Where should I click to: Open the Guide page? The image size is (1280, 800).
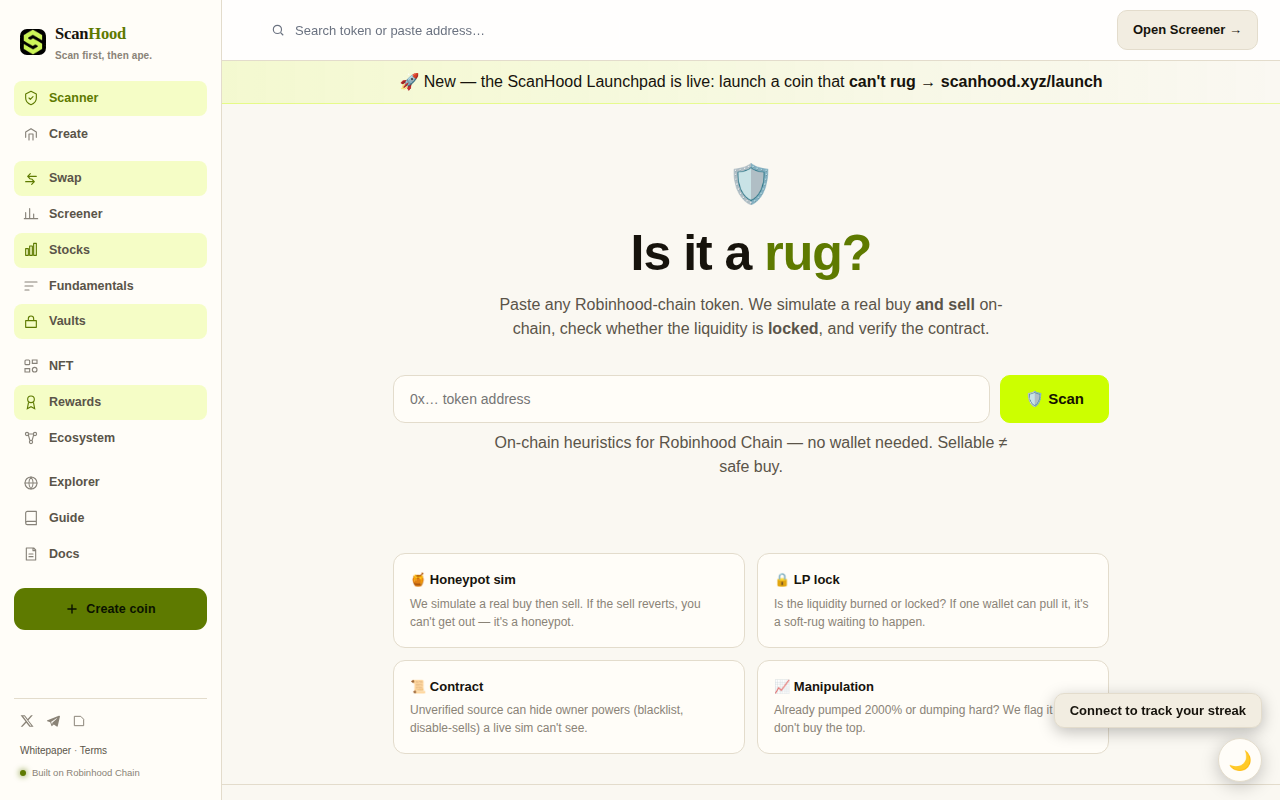[x=110, y=518]
